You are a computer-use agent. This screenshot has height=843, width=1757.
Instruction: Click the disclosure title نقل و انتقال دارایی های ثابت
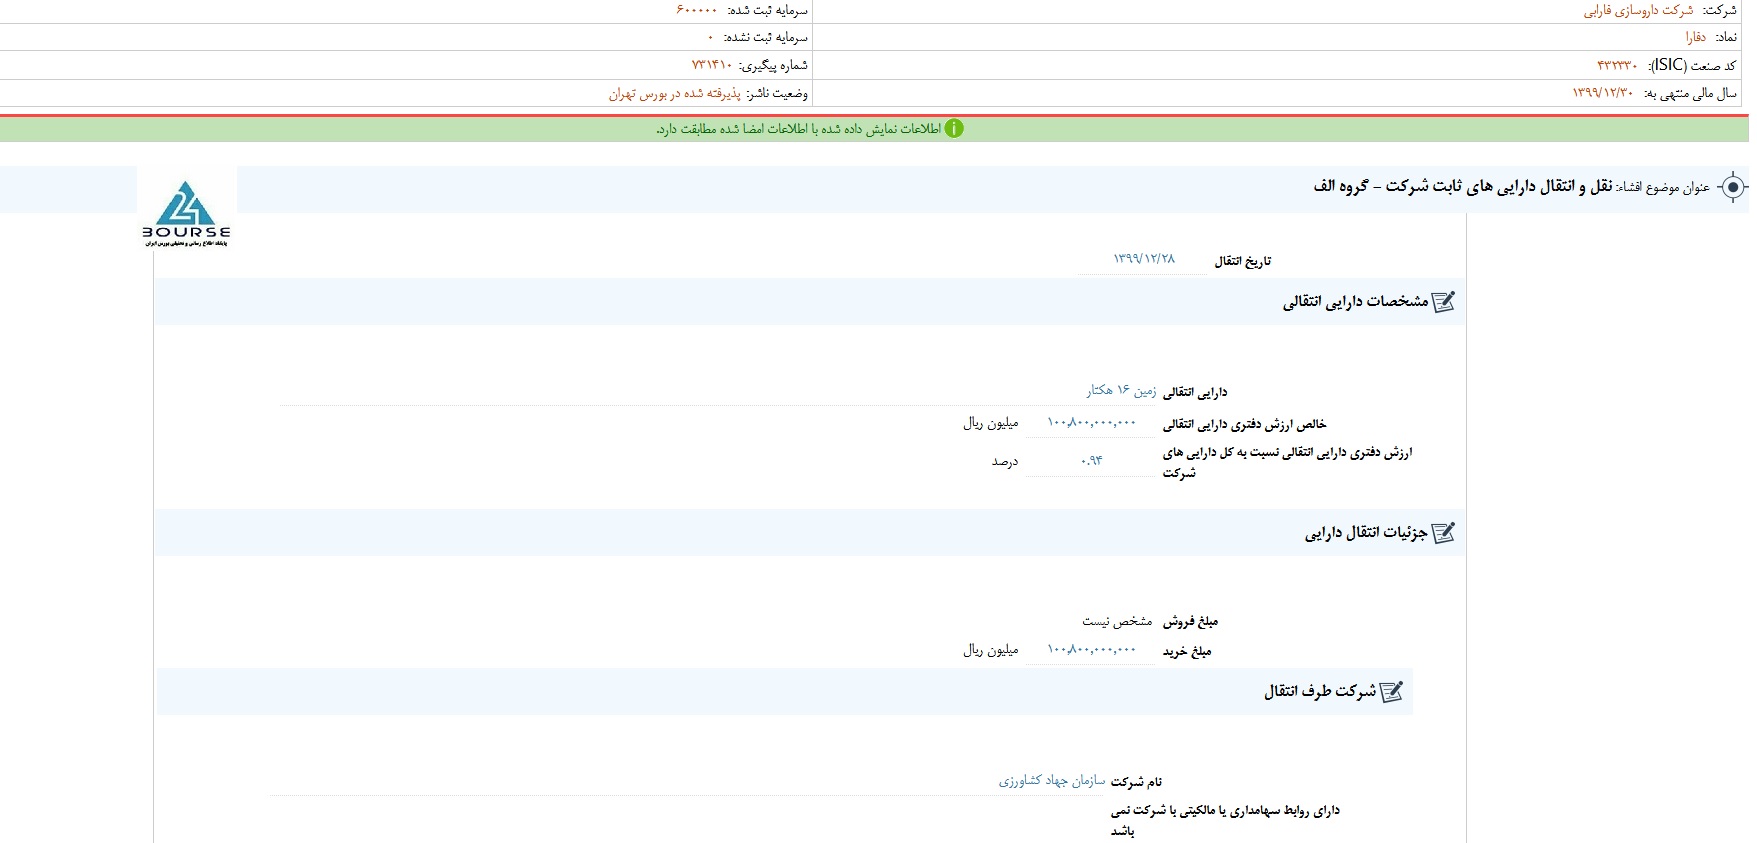click(x=1463, y=187)
